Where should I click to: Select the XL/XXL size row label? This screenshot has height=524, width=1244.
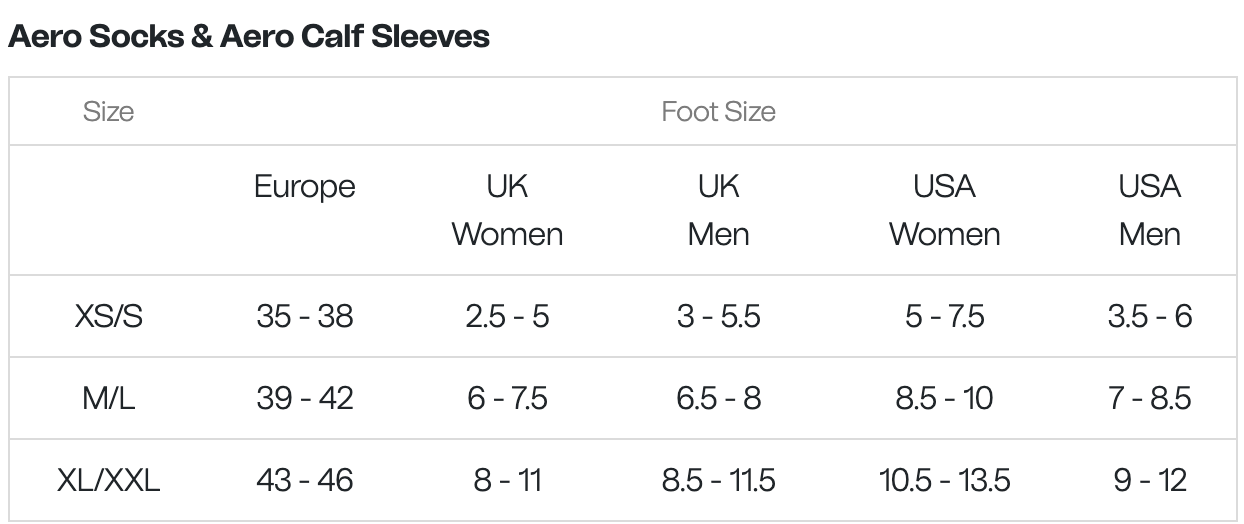(108, 481)
